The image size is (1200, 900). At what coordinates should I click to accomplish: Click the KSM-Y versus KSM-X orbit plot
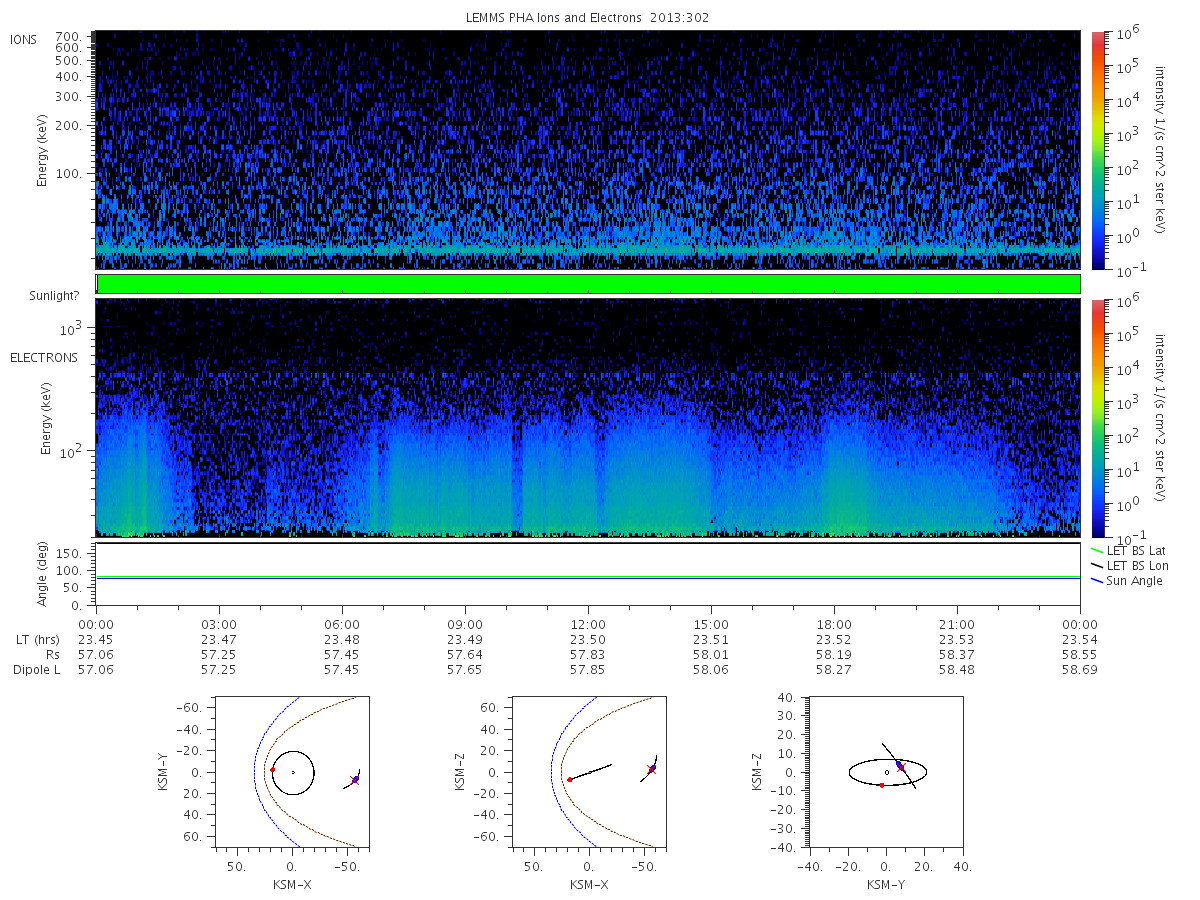[292, 772]
